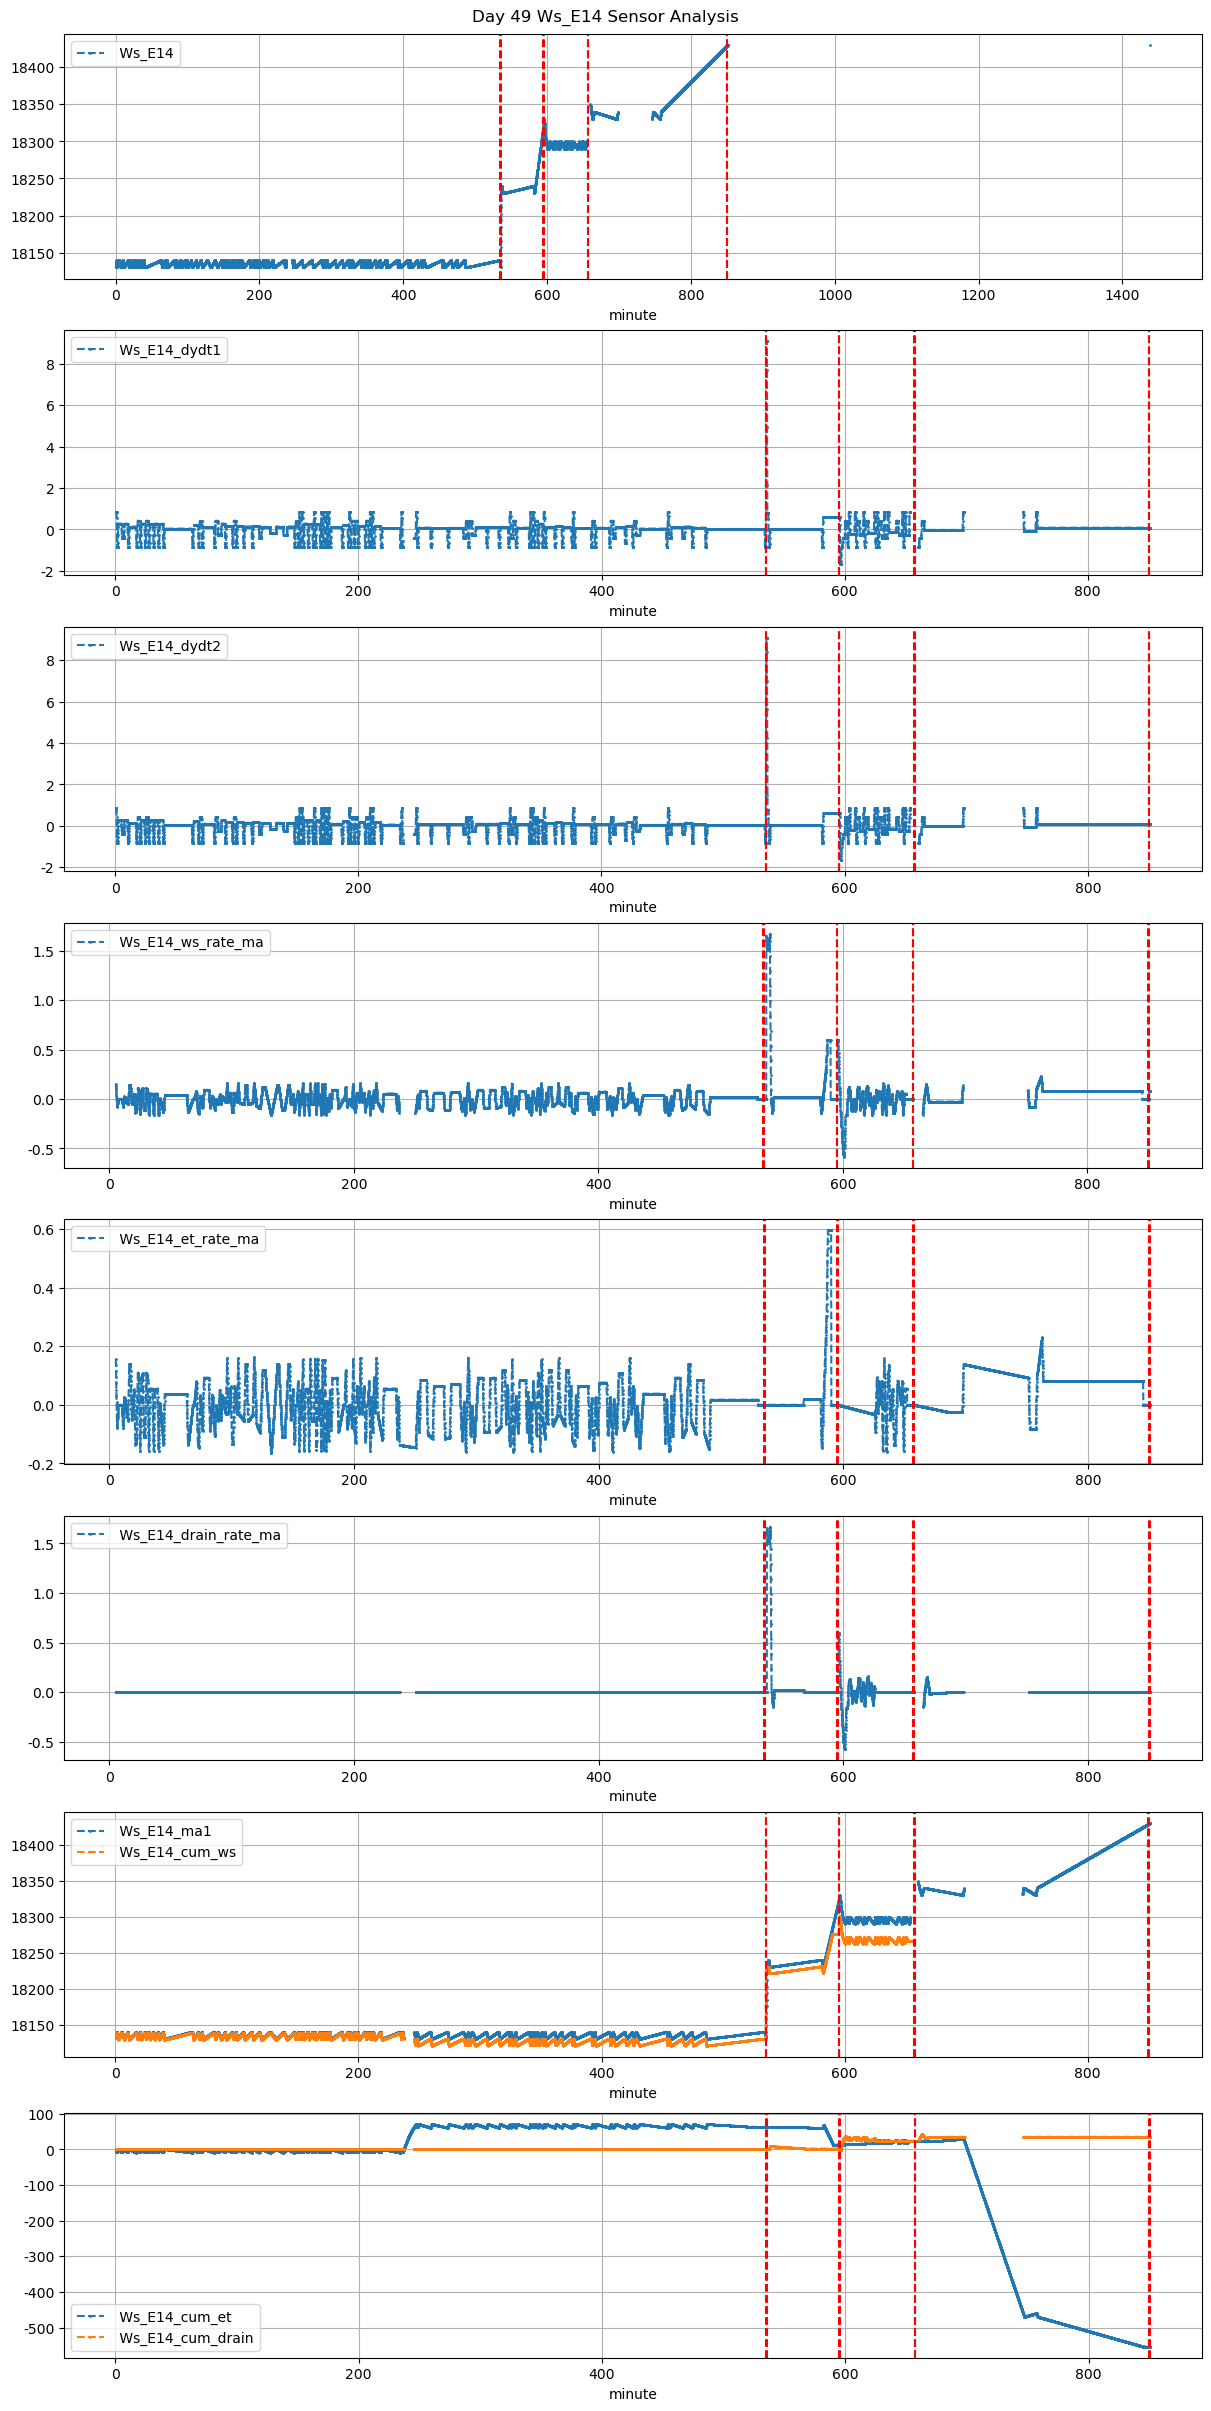Click the Ws_E14_dydt1 legend label
The height and width of the screenshot is (2411, 1211).
pos(170,350)
